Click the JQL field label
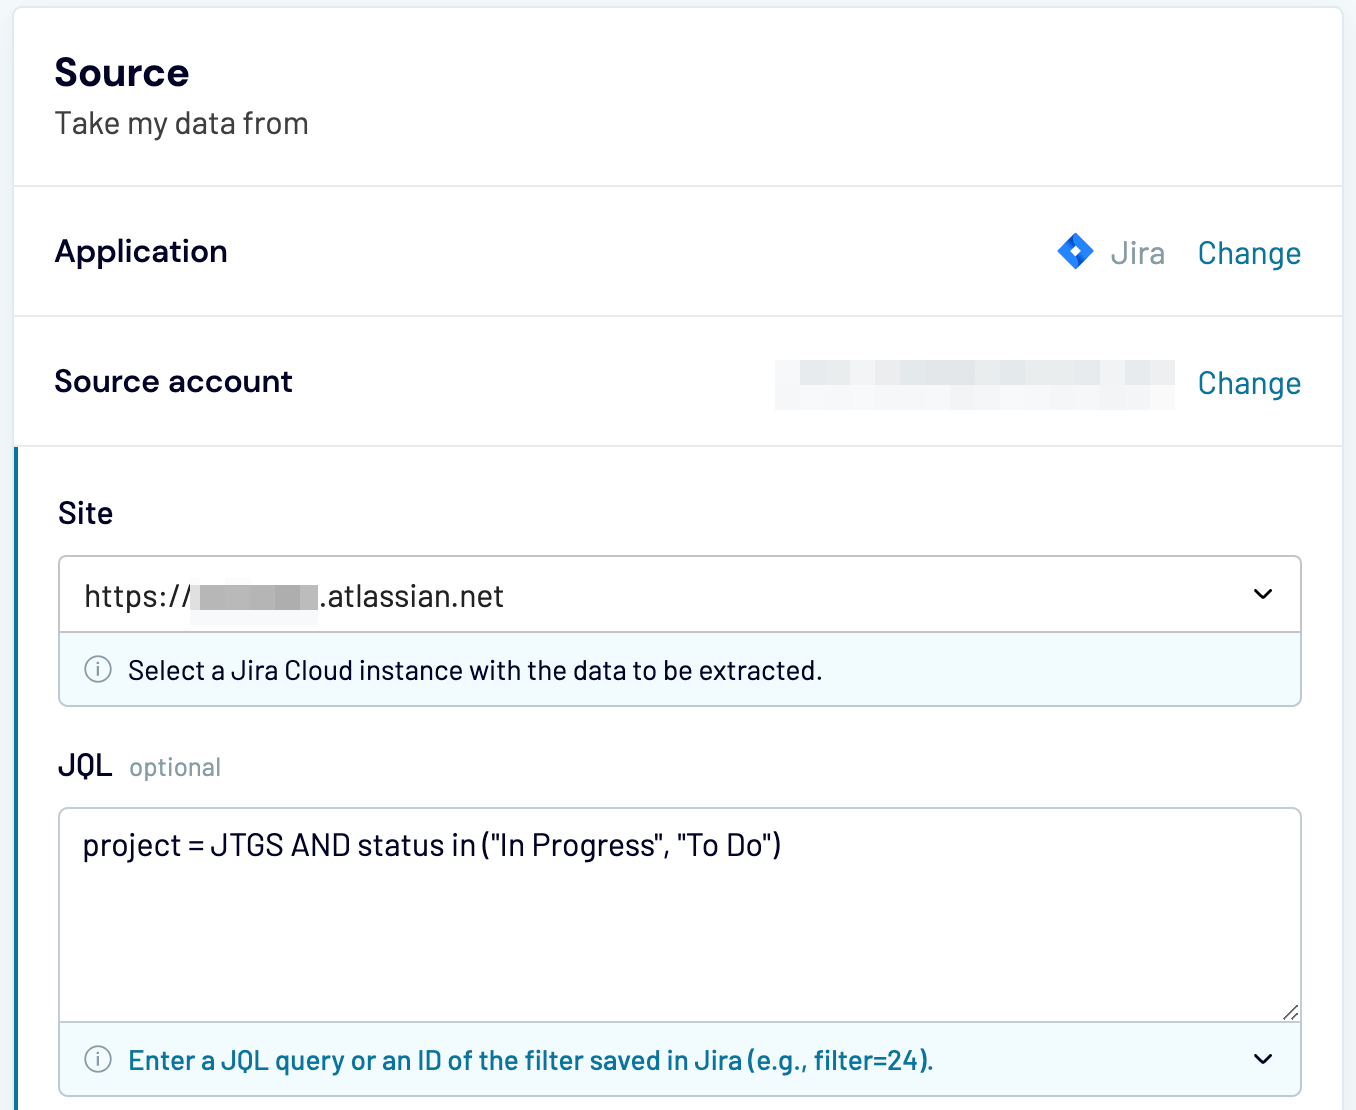1356x1110 pixels. pyautogui.click(x=85, y=766)
